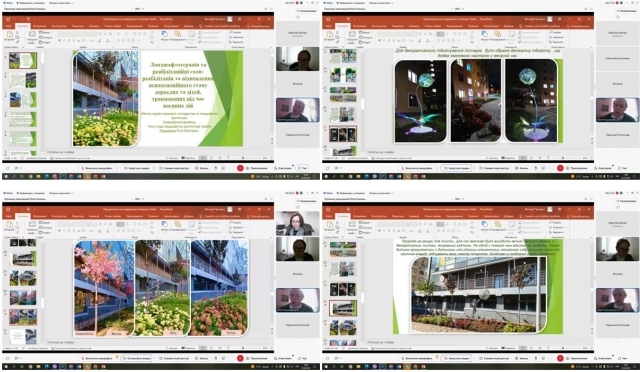Open Chrome from taskbar under title-slide window

30,176
